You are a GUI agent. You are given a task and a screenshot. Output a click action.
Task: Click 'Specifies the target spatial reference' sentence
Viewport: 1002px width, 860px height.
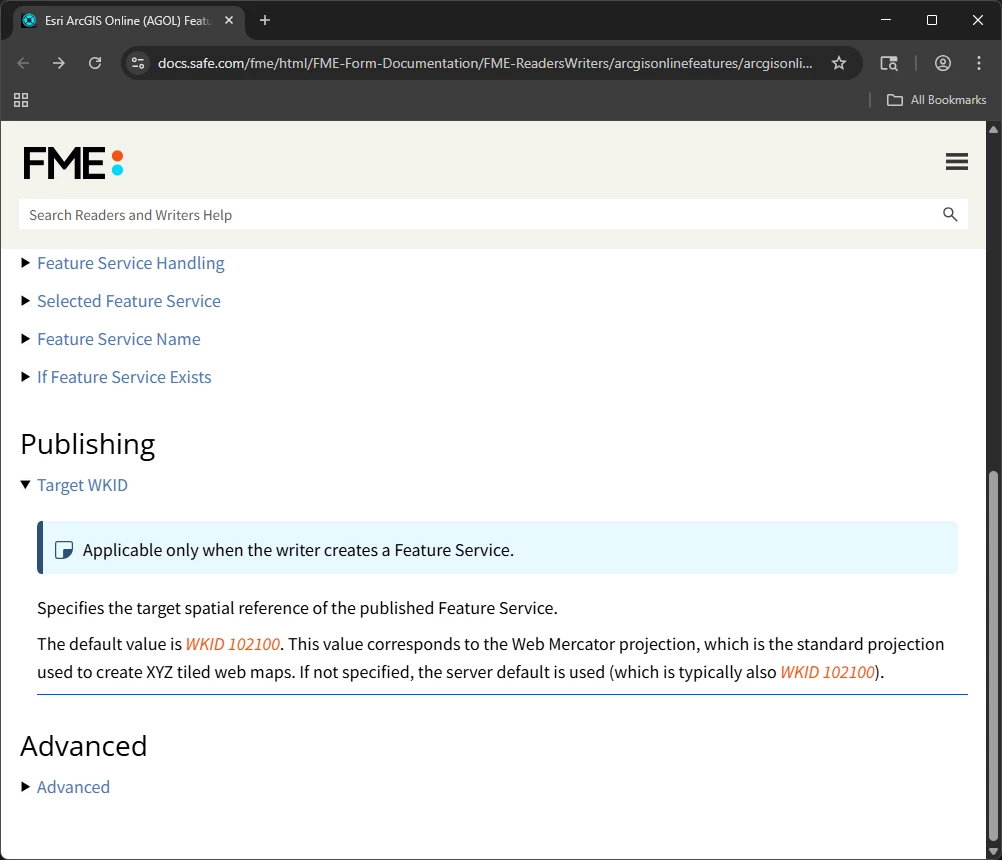pos(297,608)
